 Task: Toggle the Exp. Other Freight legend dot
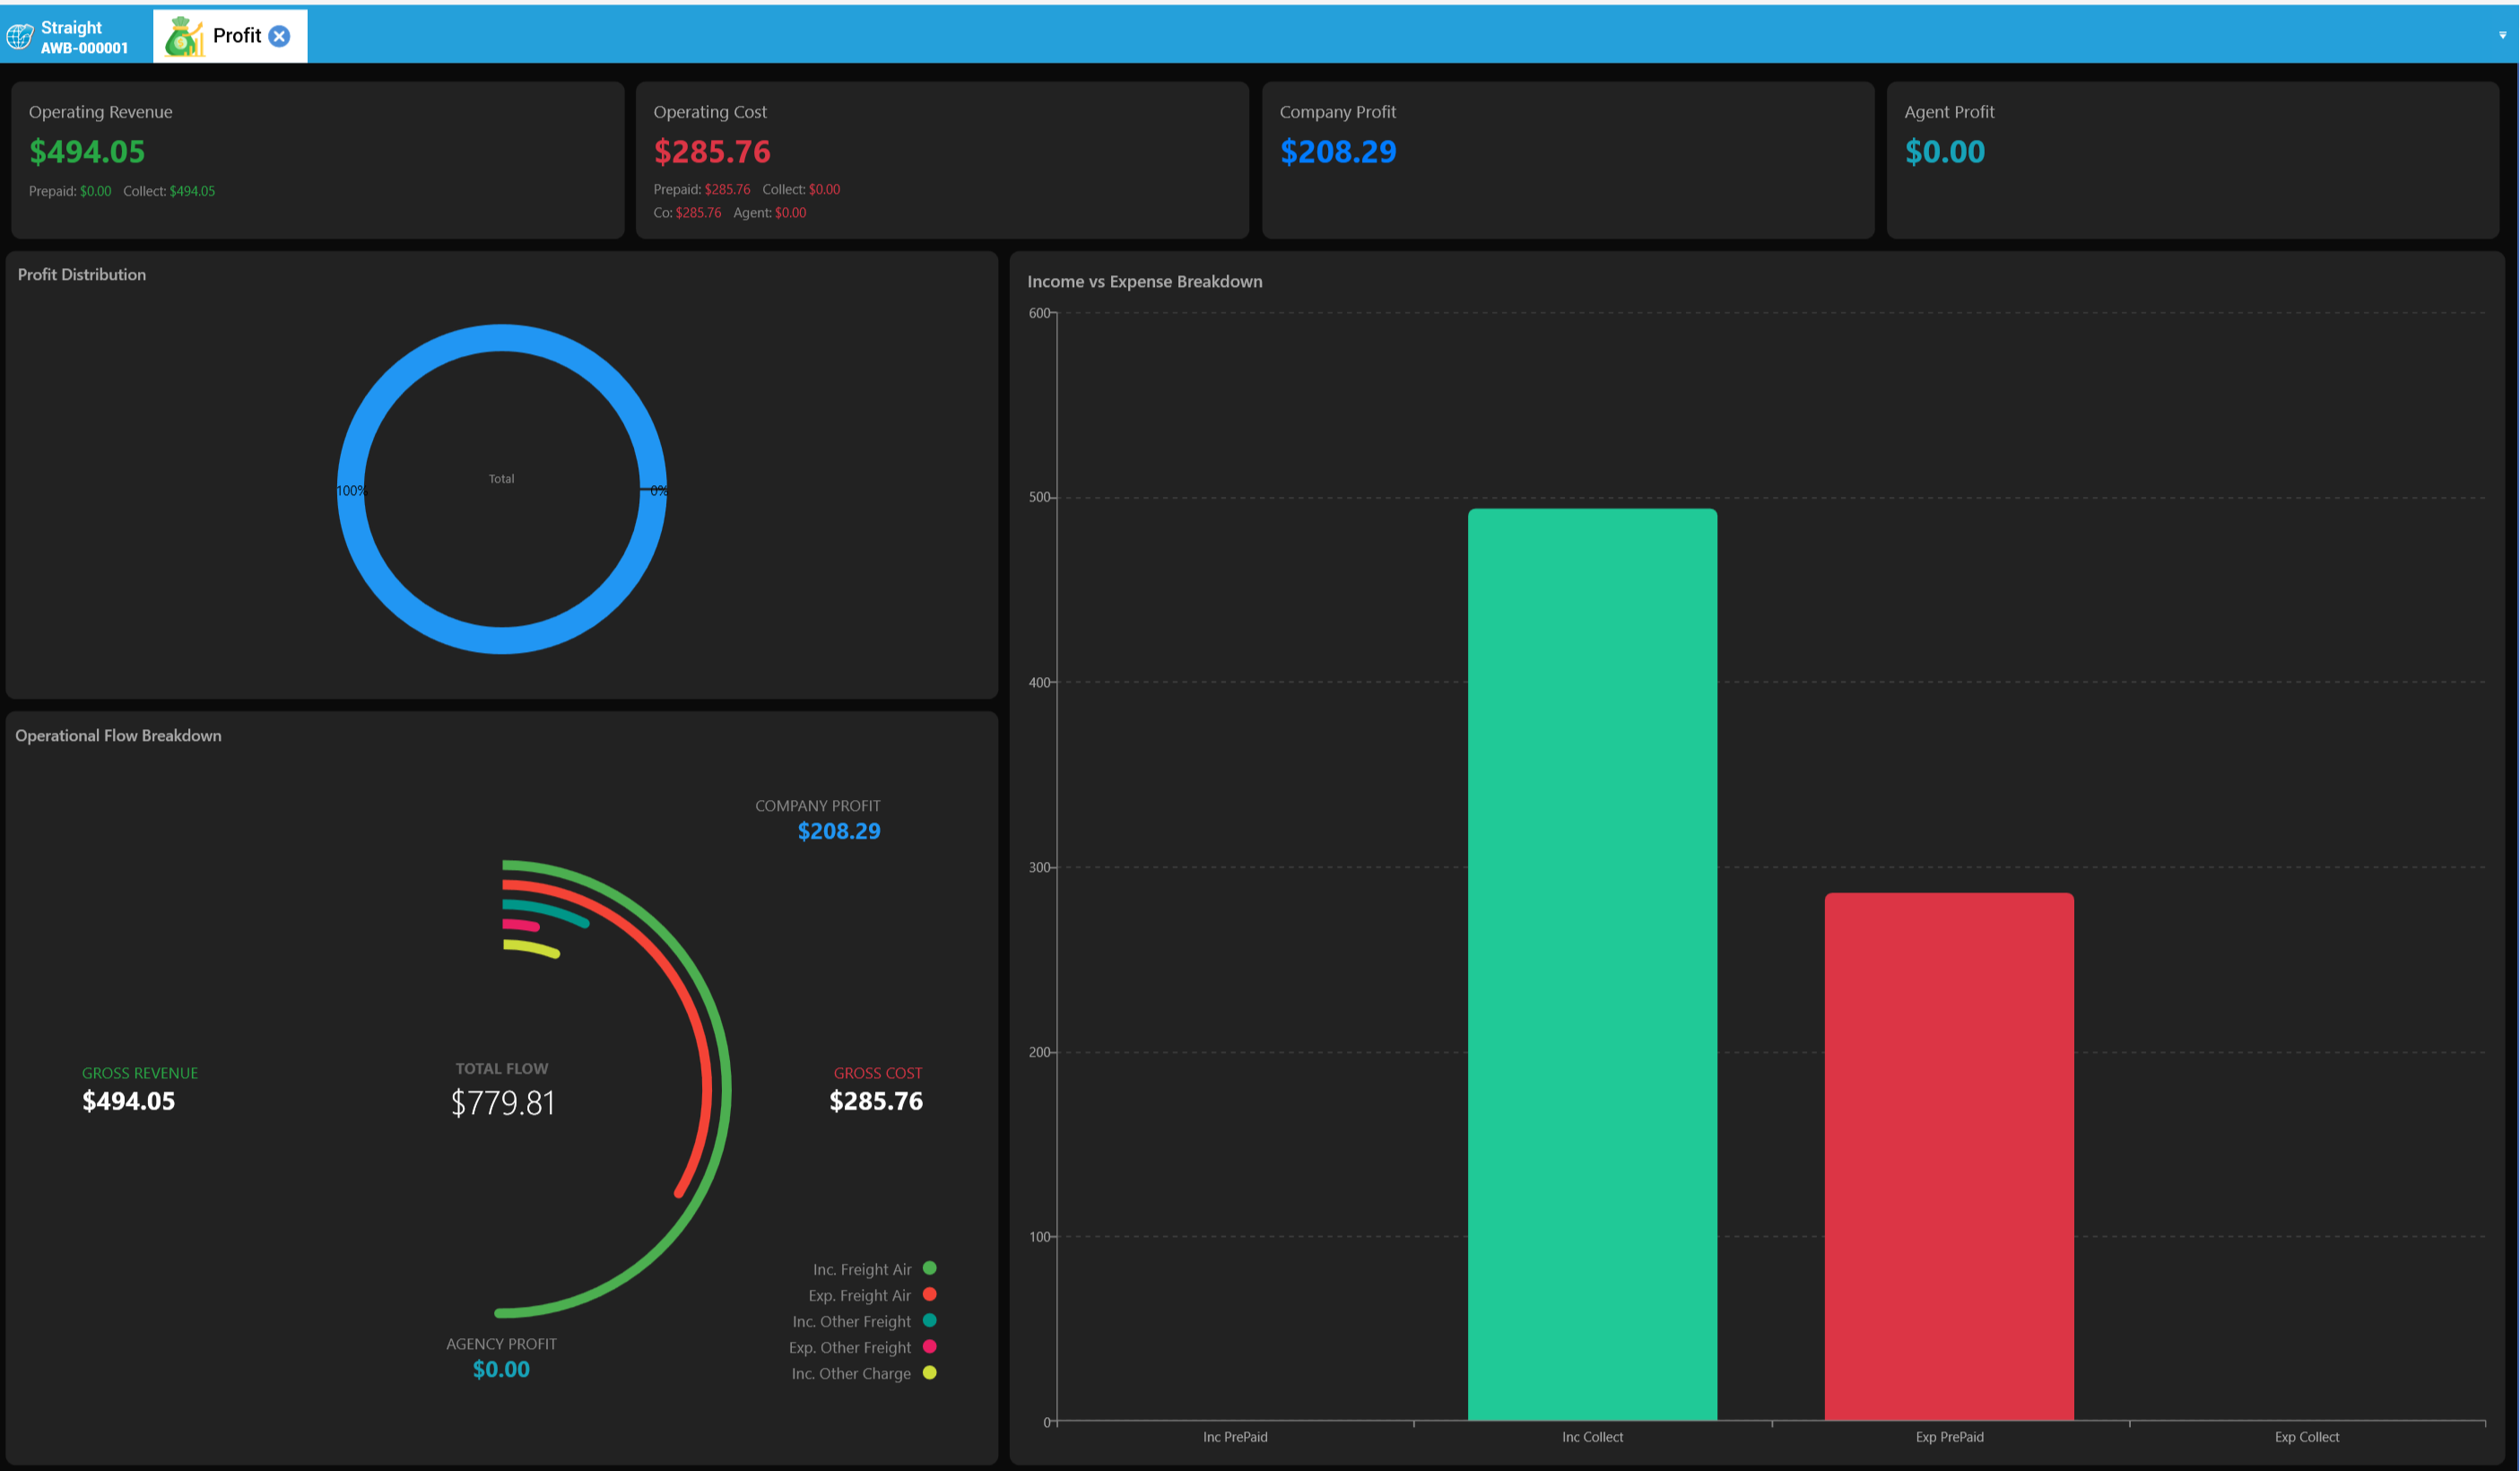[x=929, y=1346]
